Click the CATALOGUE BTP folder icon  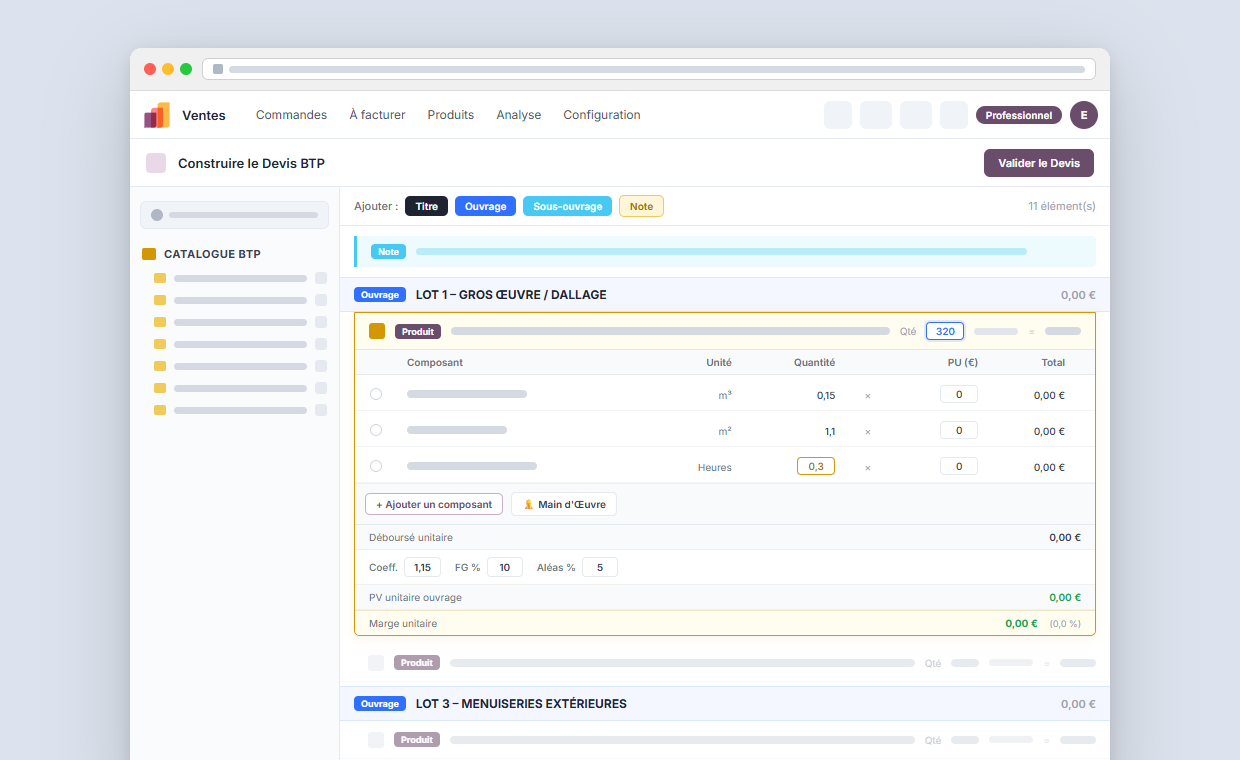tap(149, 254)
